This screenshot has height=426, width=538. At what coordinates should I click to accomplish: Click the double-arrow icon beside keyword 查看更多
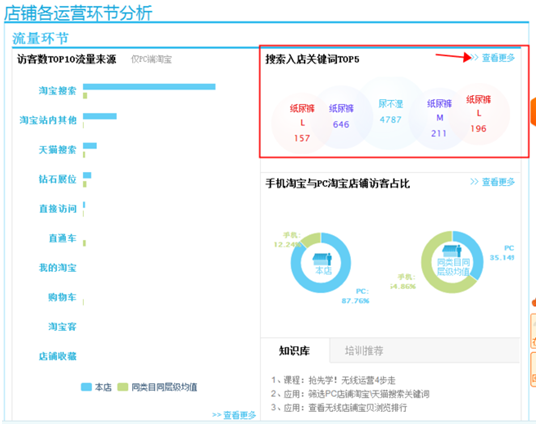(x=474, y=58)
